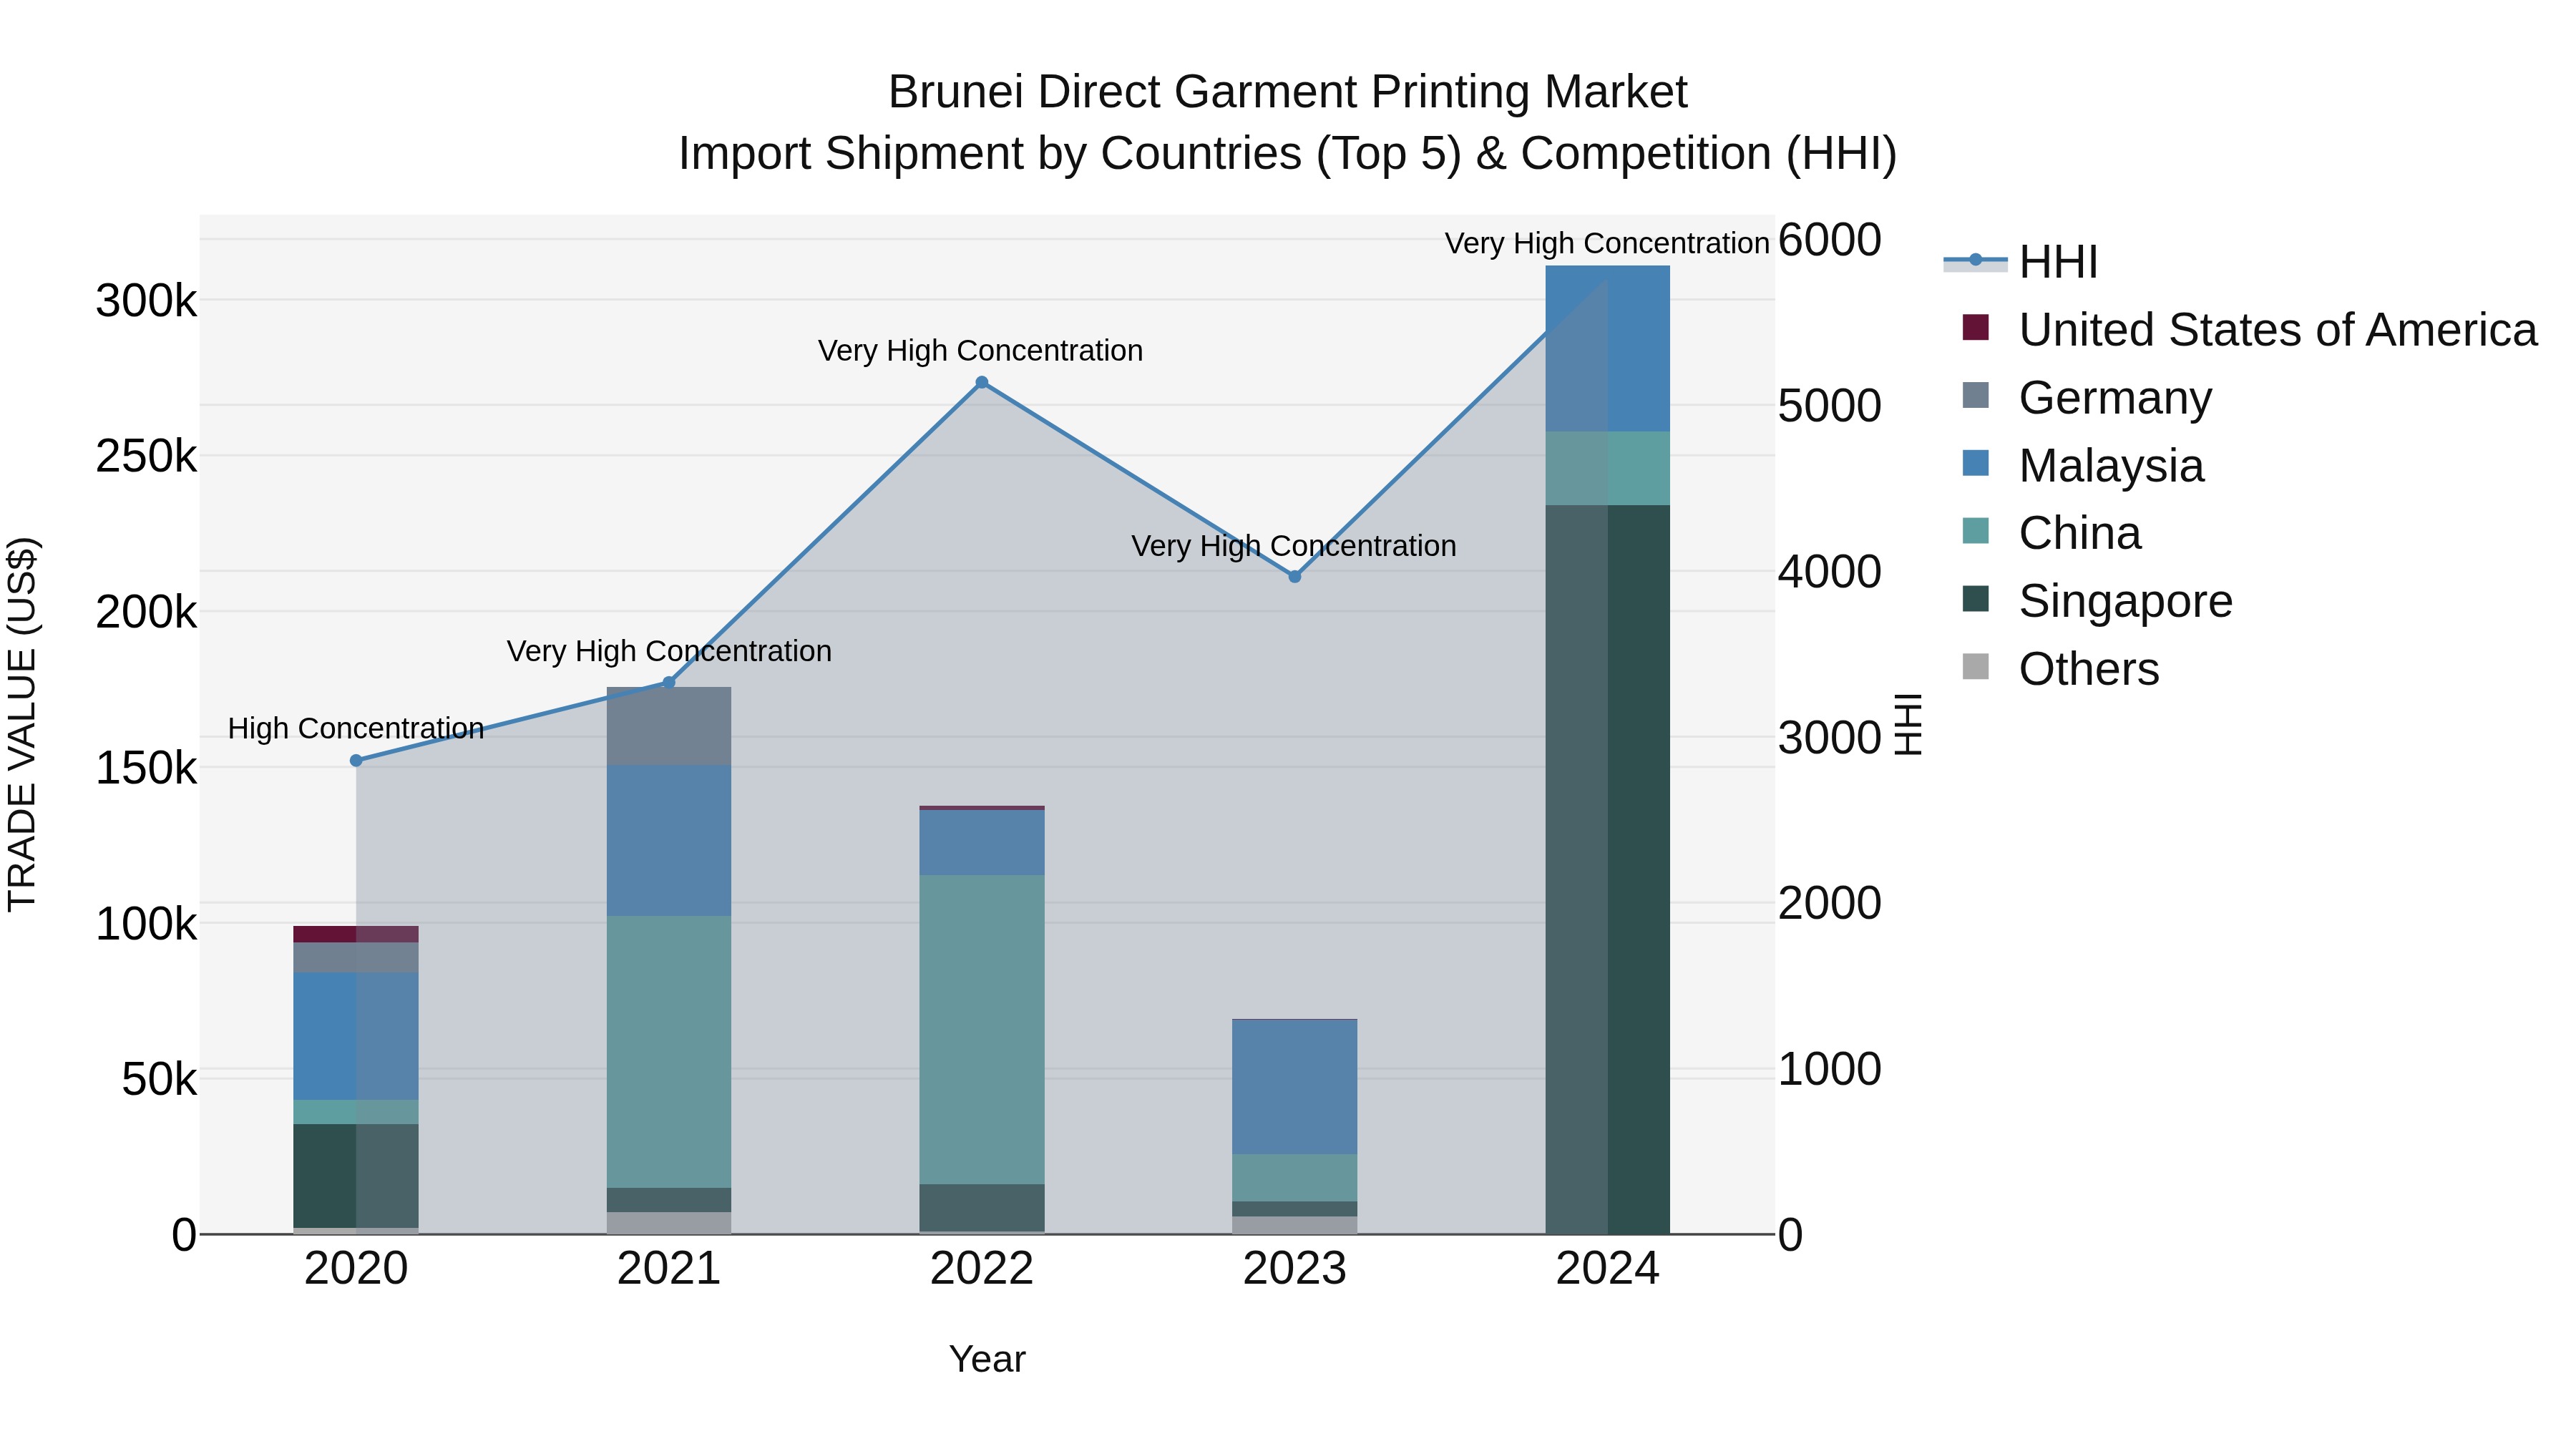Click the China teal legend swatch
This screenshot has width=2576, height=1449.
pos(1976,531)
